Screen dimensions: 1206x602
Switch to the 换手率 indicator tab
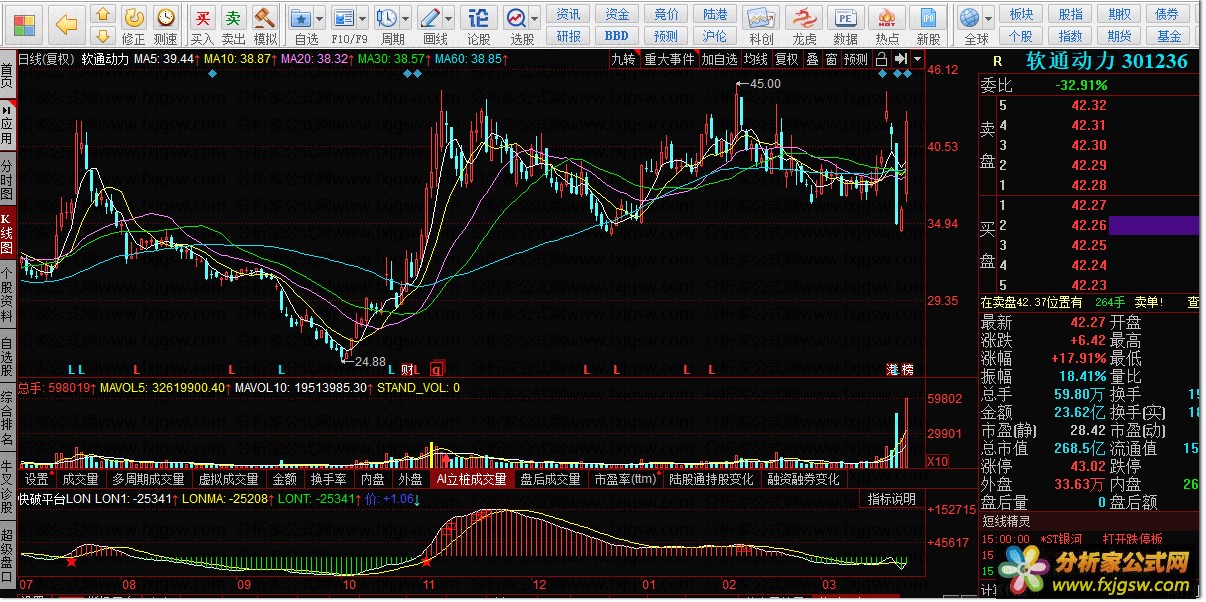[328, 479]
